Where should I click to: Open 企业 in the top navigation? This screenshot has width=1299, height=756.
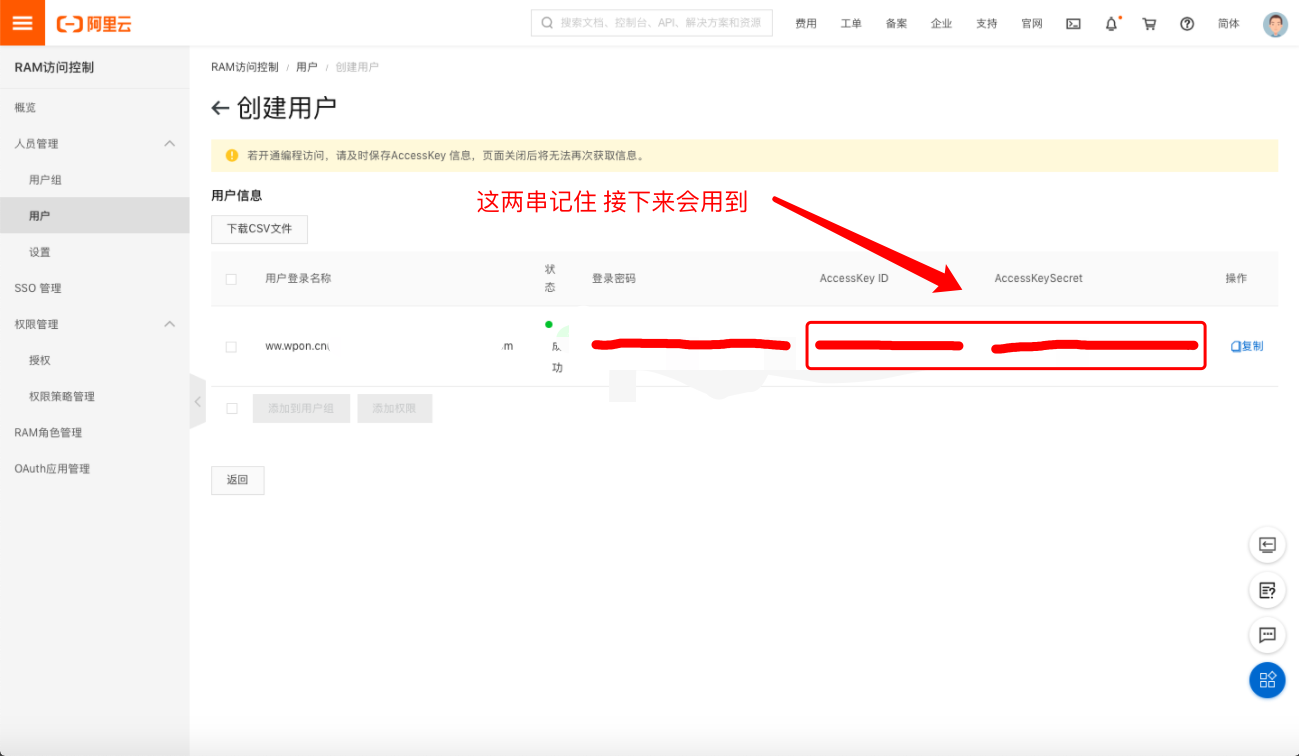click(x=941, y=24)
